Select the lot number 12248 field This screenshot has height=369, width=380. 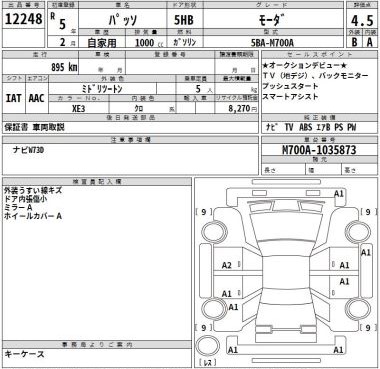pos(24,19)
